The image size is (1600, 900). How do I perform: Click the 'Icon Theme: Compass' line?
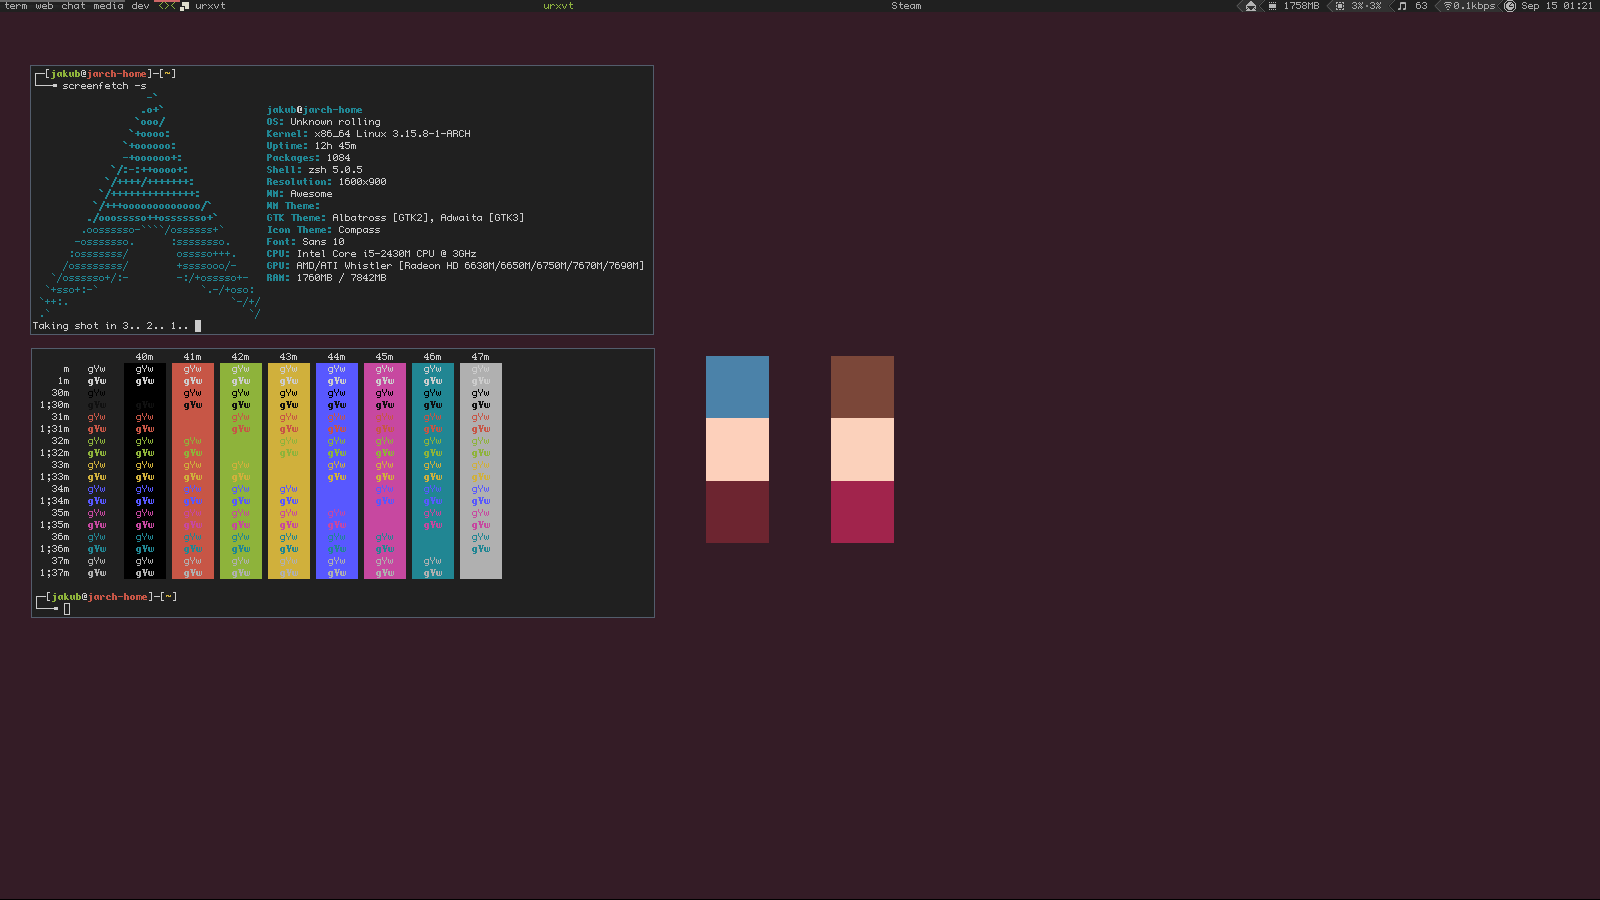pos(323,230)
